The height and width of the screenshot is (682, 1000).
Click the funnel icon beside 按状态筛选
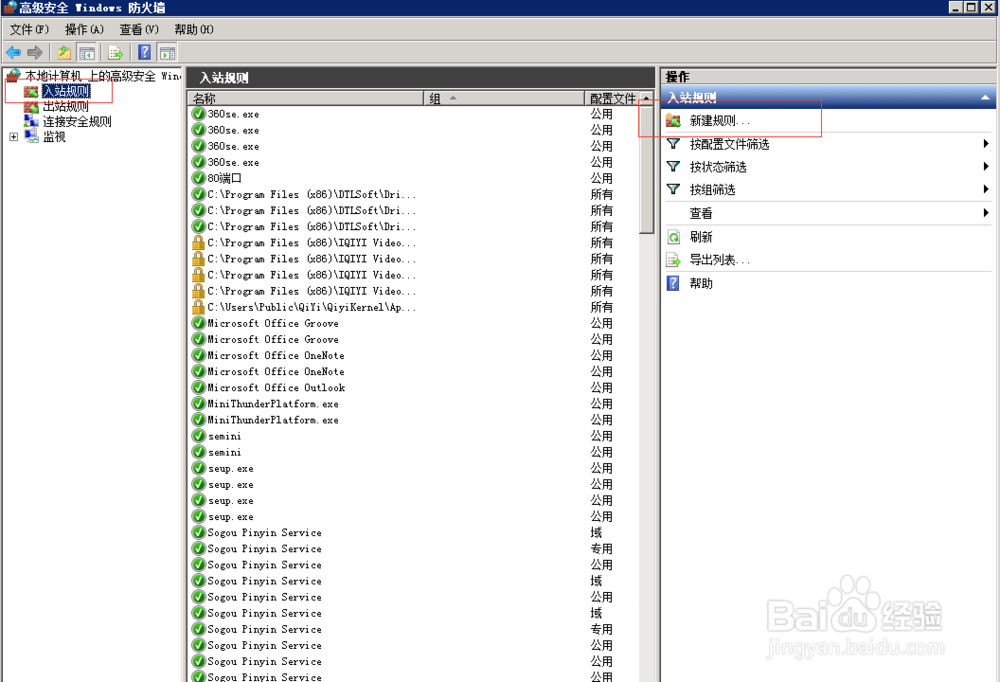tap(673, 167)
